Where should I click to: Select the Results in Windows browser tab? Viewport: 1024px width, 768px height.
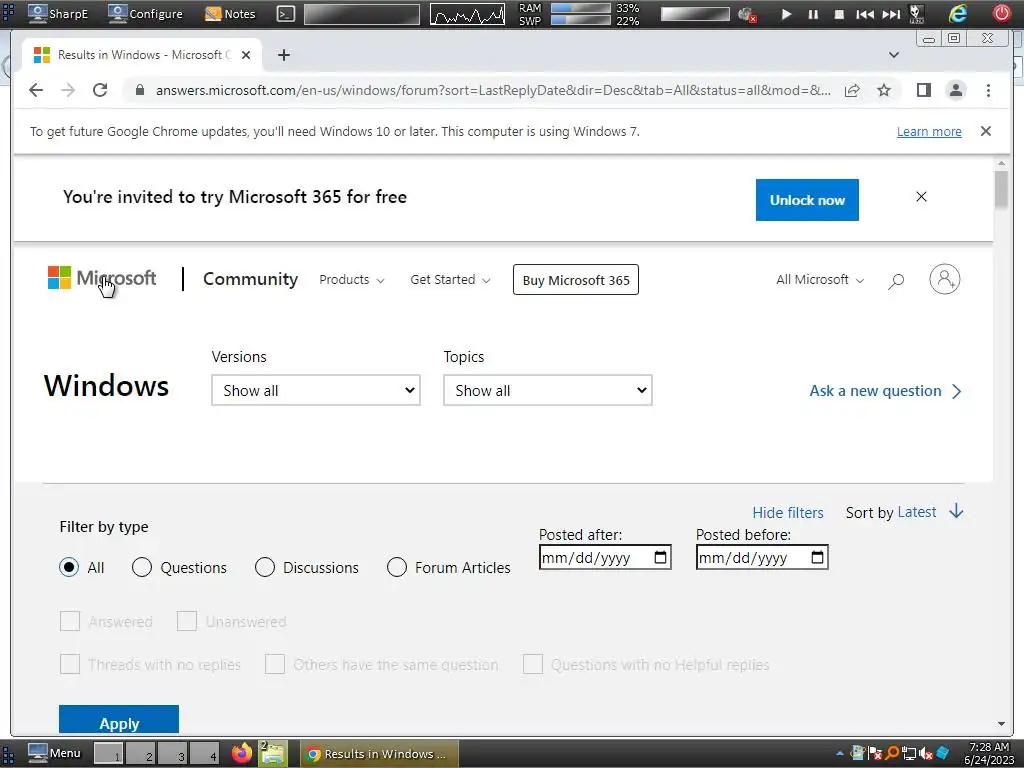pyautogui.click(x=141, y=55)
